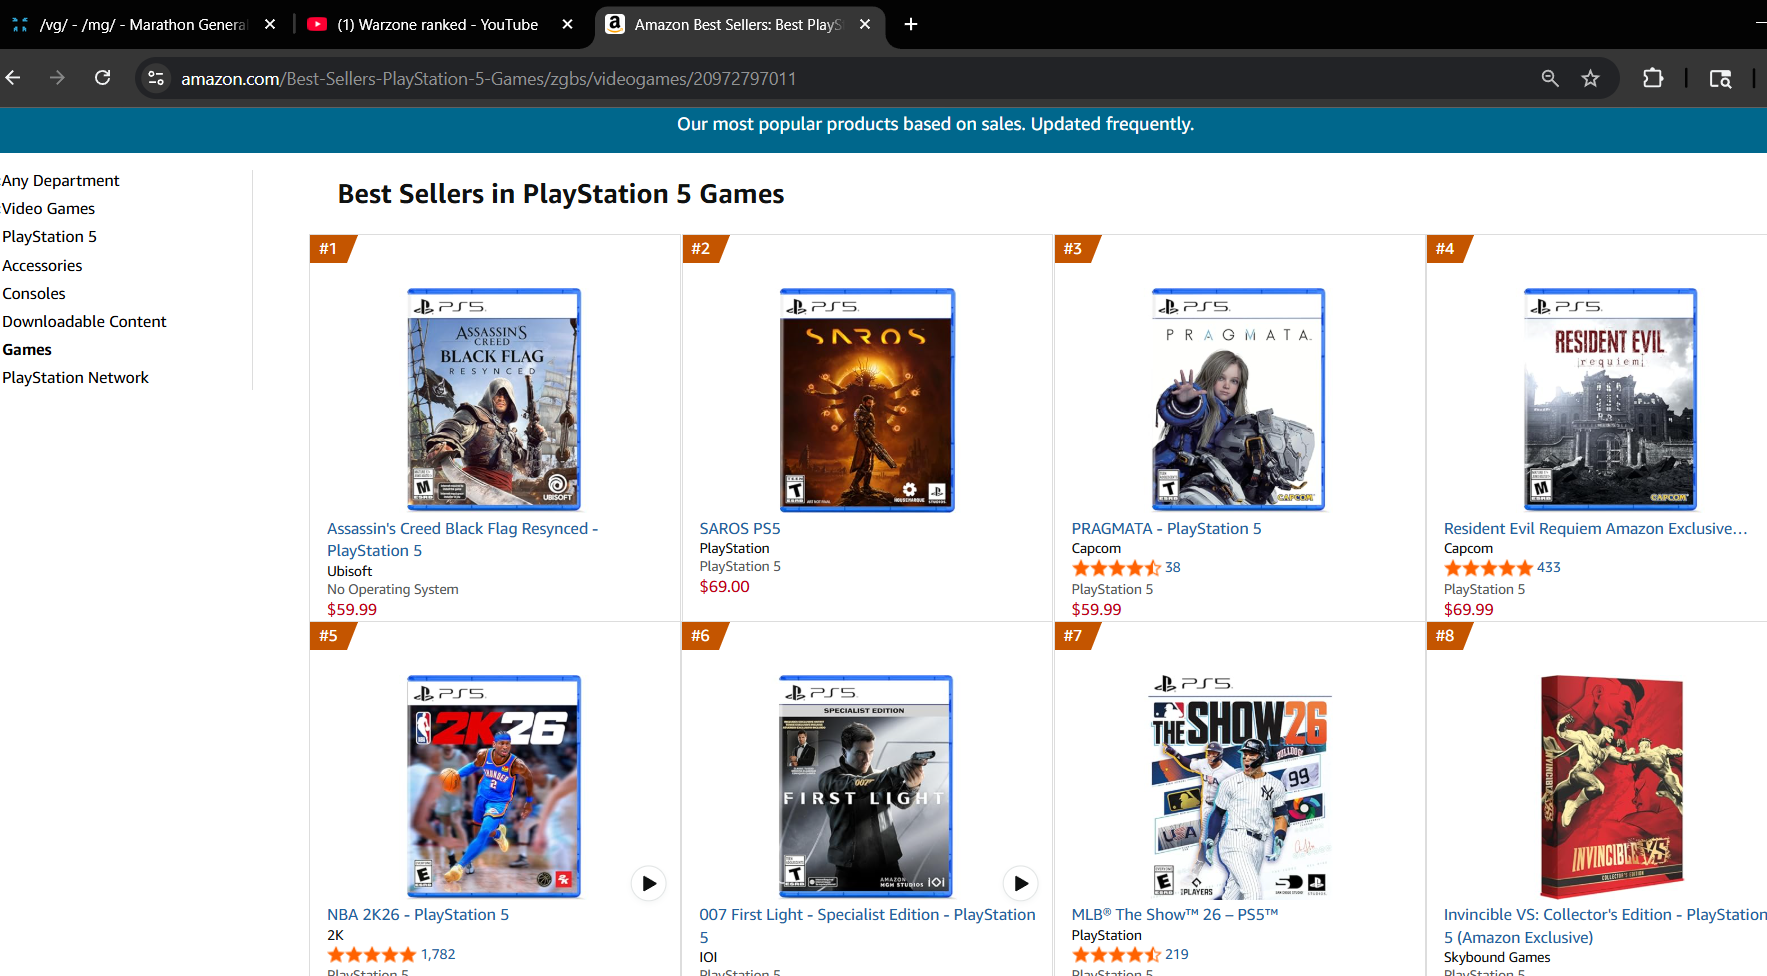Image resolution: width=1767 pixels, height=976 pixels.
Task: Open a new browser tab
Action: click(910, 24)
